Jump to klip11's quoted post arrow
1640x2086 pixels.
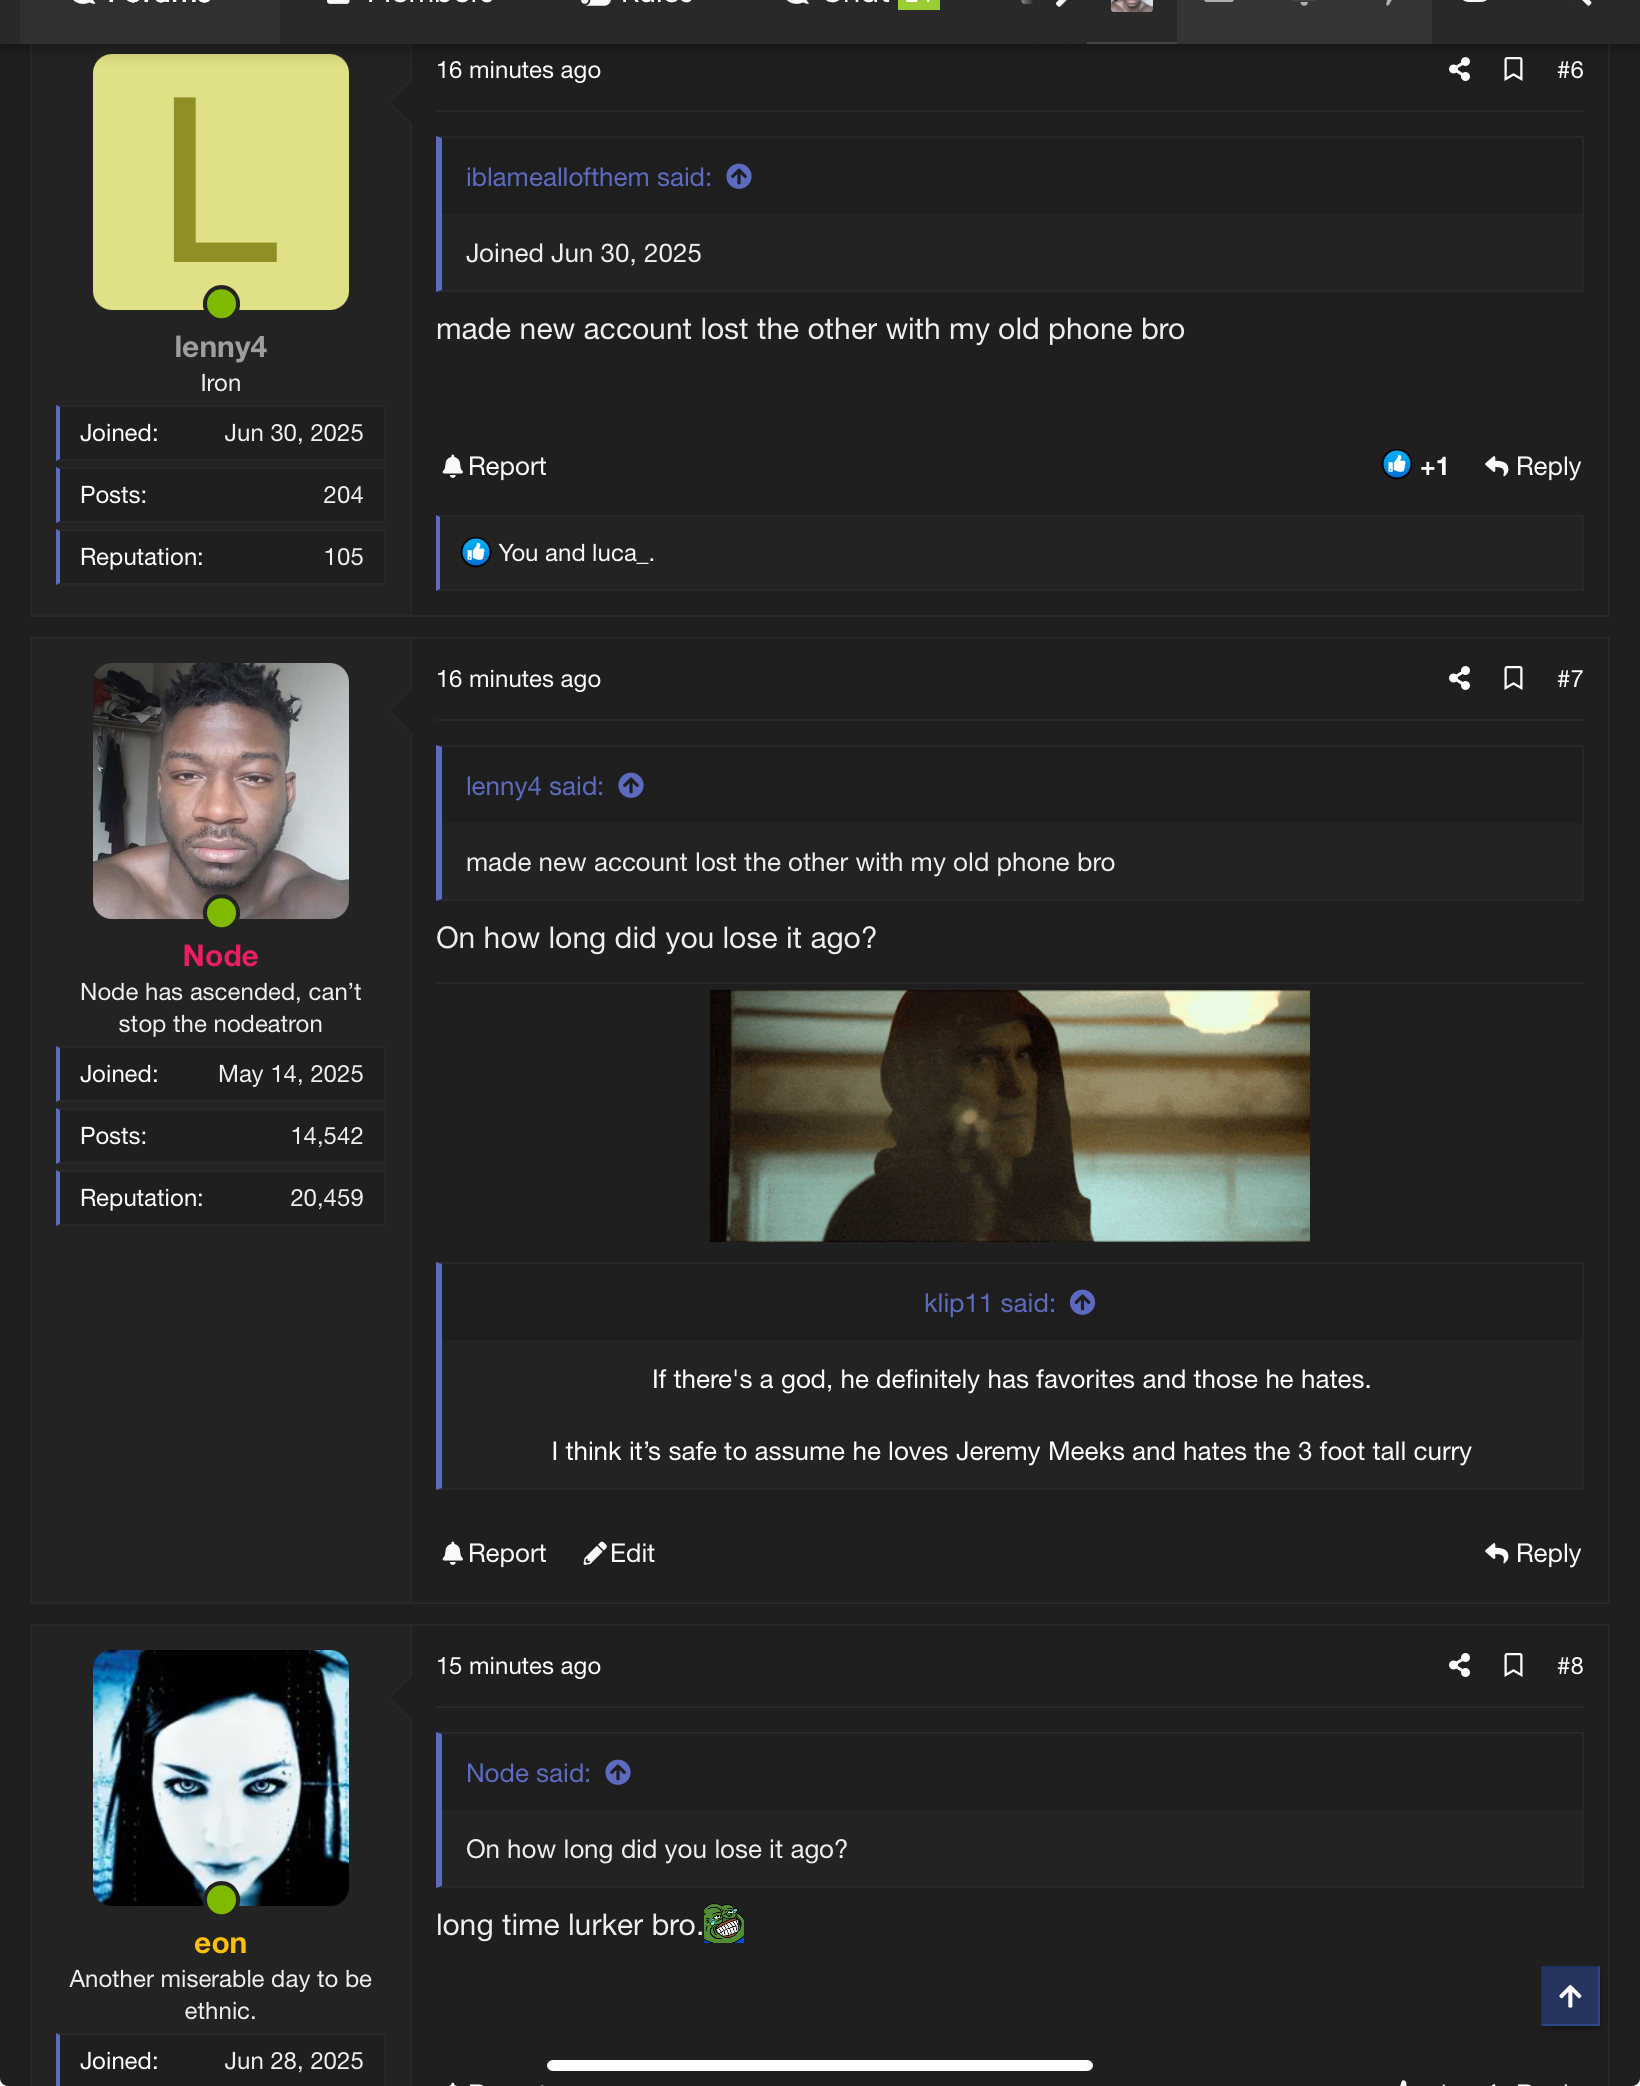click(x=1083, y=1303)
